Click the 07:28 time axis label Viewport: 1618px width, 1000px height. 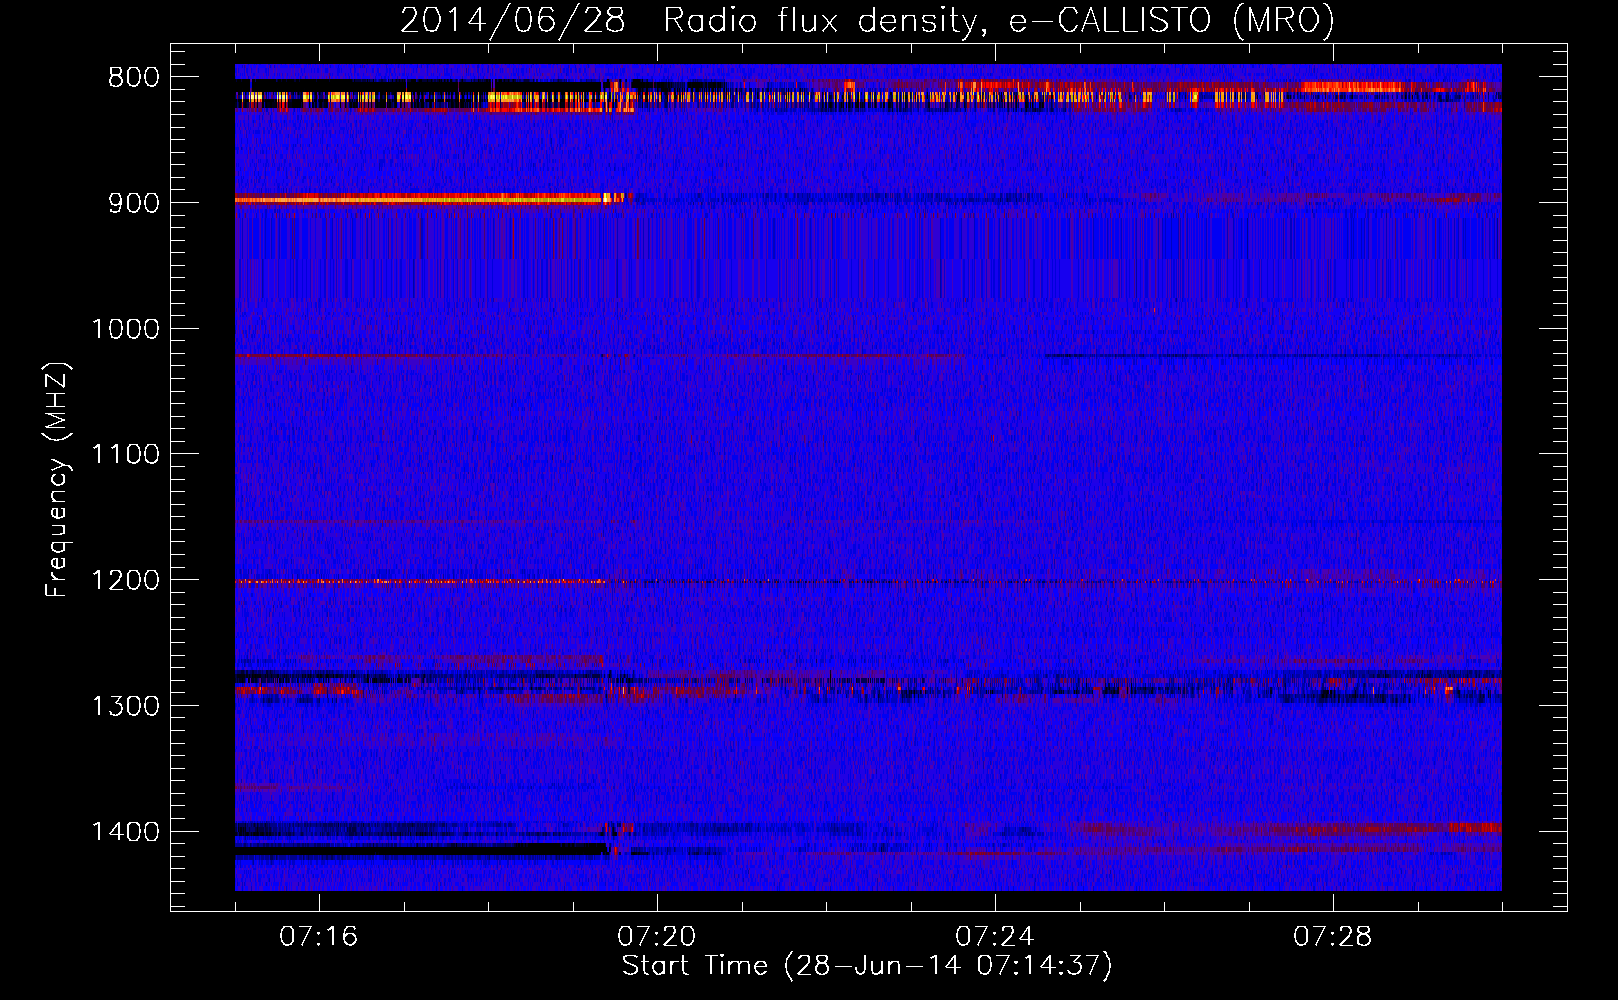point(1333,937)
